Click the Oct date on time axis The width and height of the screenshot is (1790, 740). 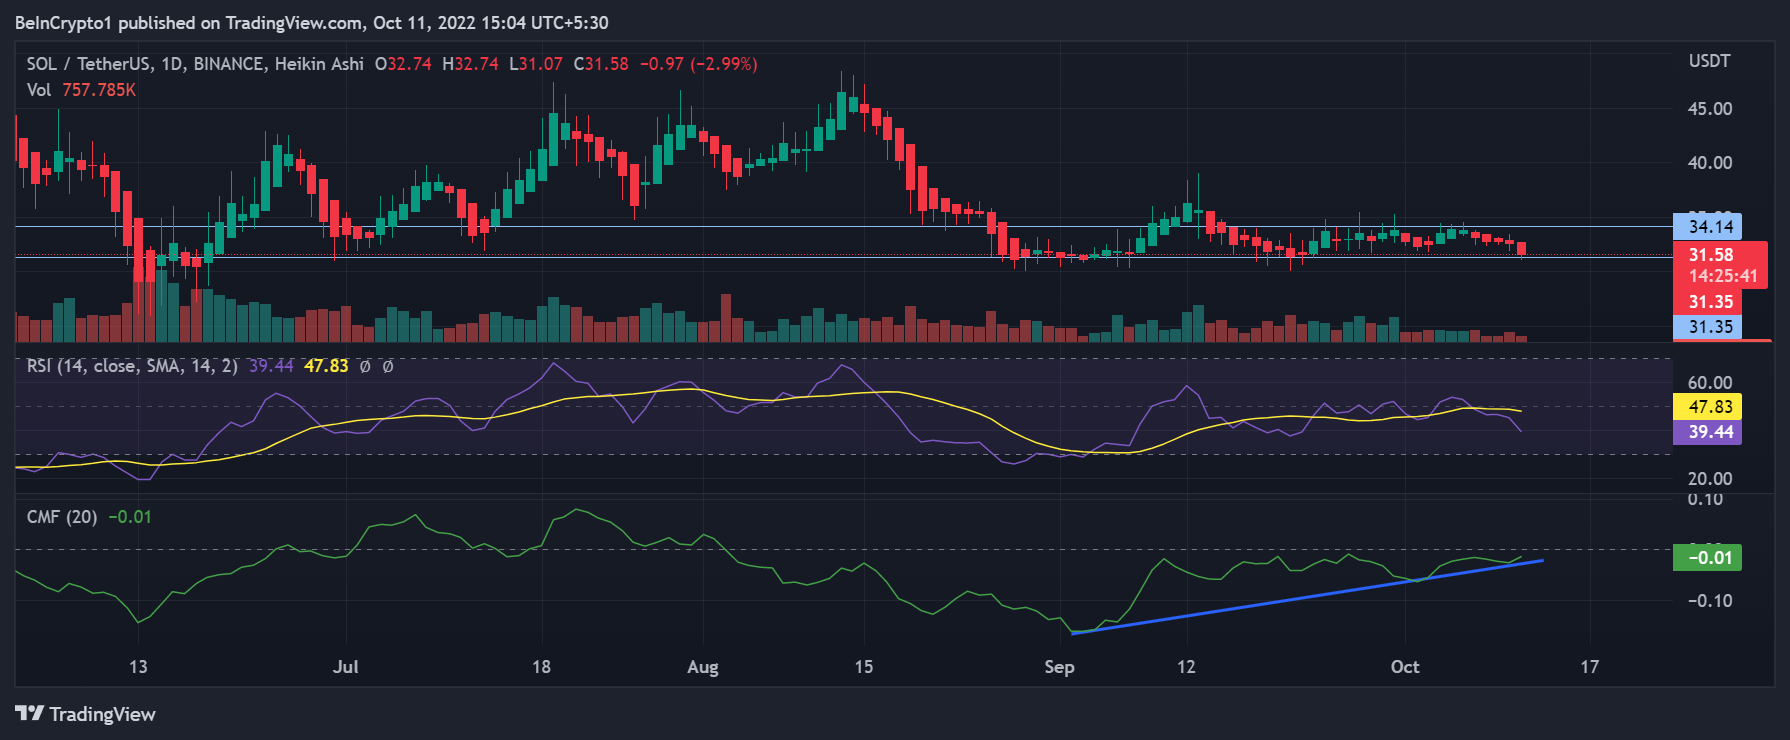point(1404,667)
